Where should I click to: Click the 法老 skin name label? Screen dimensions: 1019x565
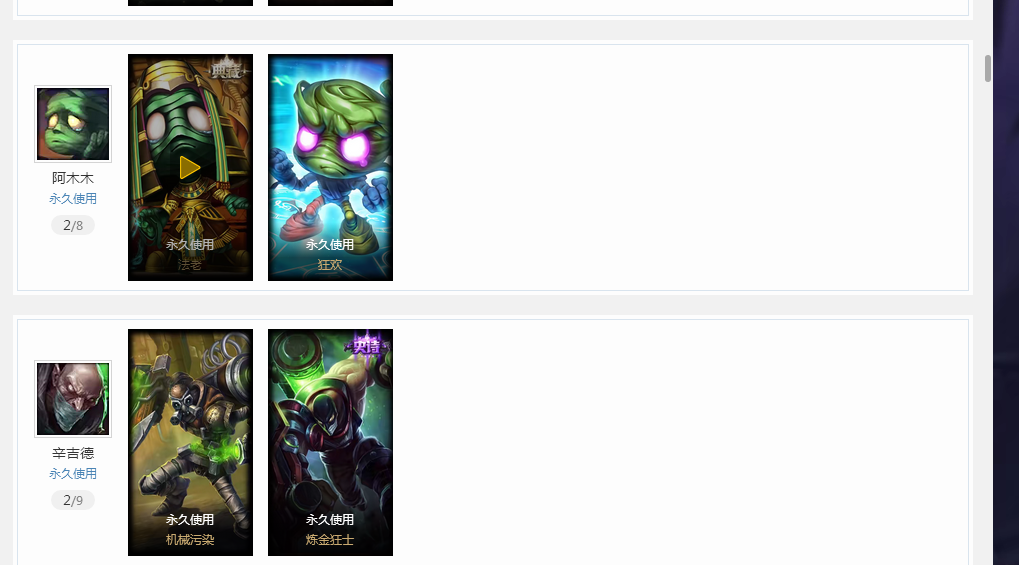[190, 265]
